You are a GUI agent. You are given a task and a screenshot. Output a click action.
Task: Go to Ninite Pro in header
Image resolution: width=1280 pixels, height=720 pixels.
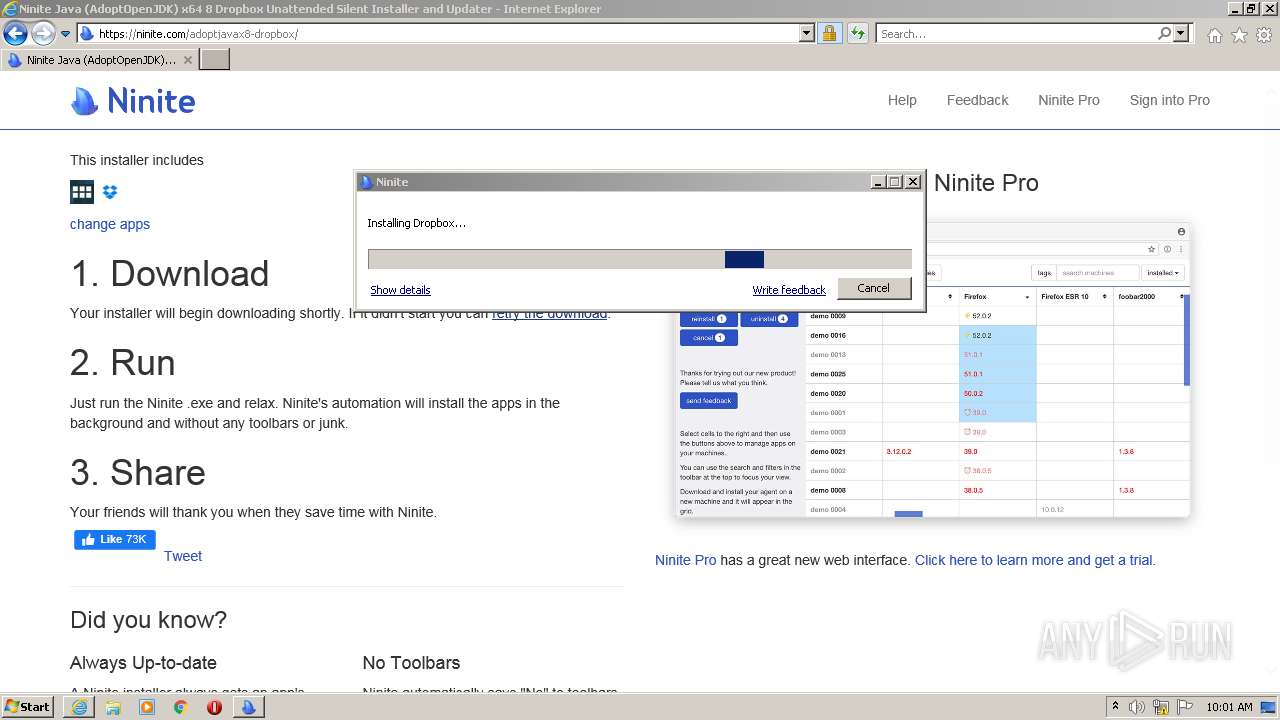(1068, 100)
